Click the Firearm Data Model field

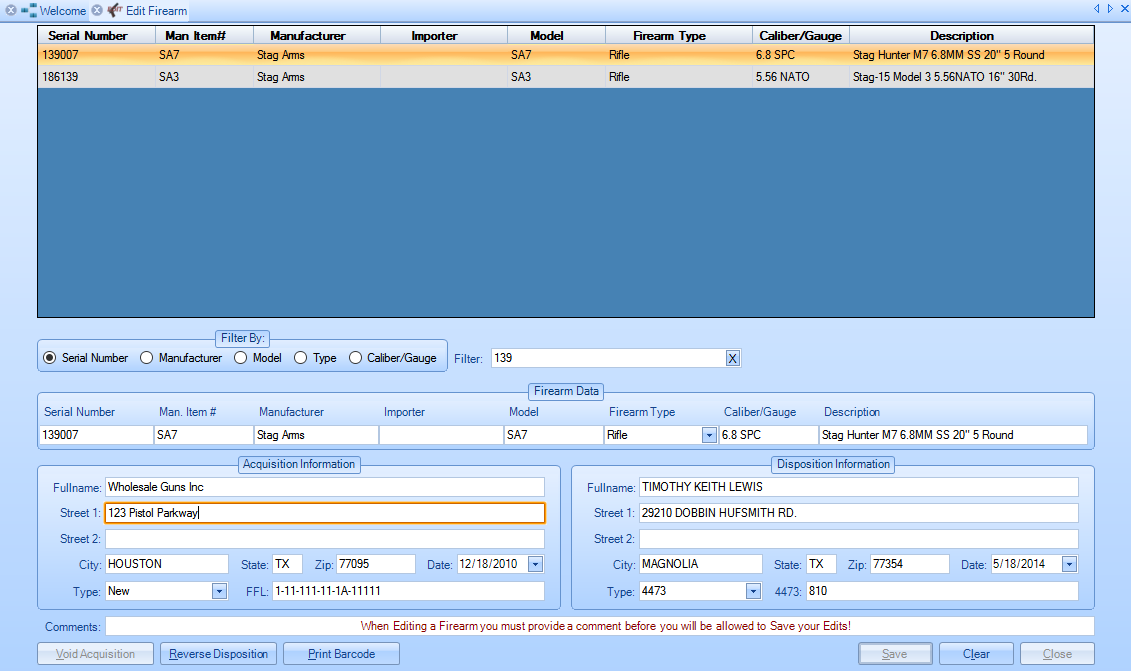pos(553,435)
